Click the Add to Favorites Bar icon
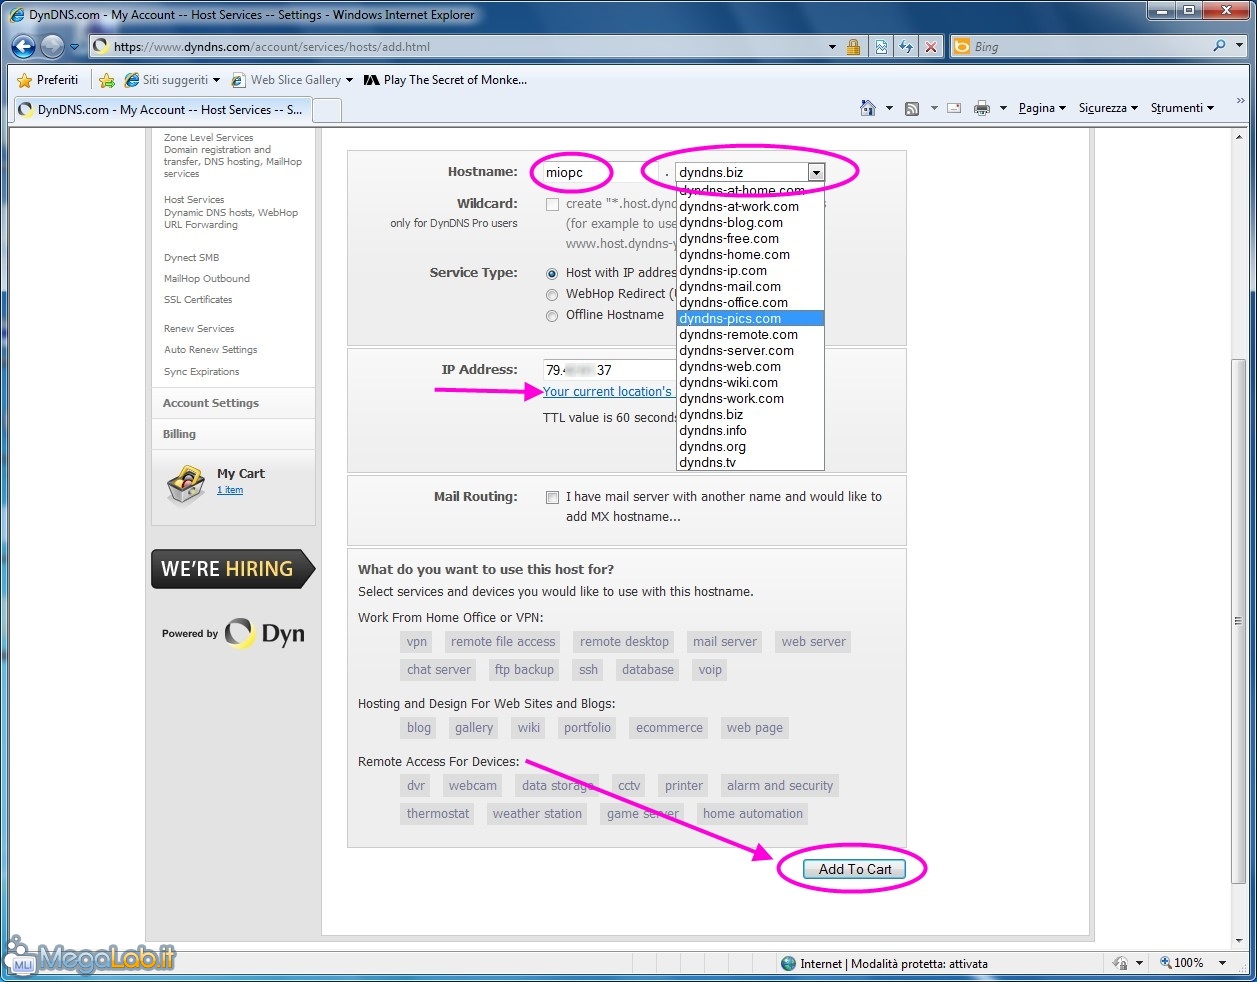The image size is (1257, 982). tap(107, 80)
